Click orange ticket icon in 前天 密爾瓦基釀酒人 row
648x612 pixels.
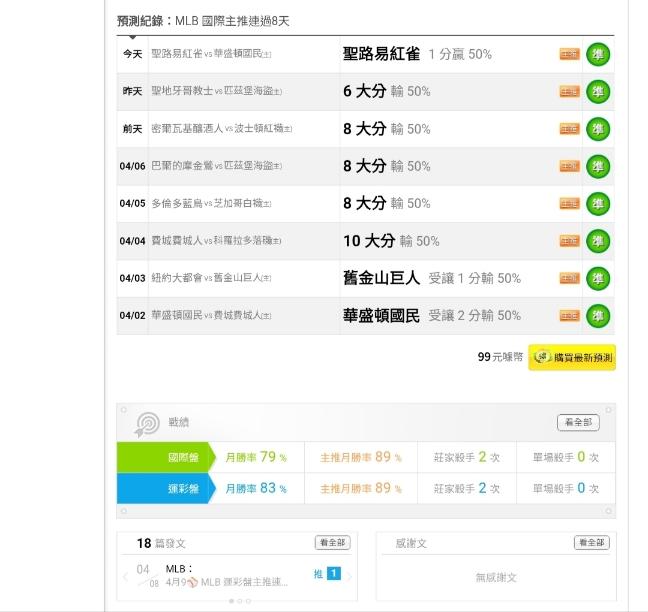coord(569,129)
